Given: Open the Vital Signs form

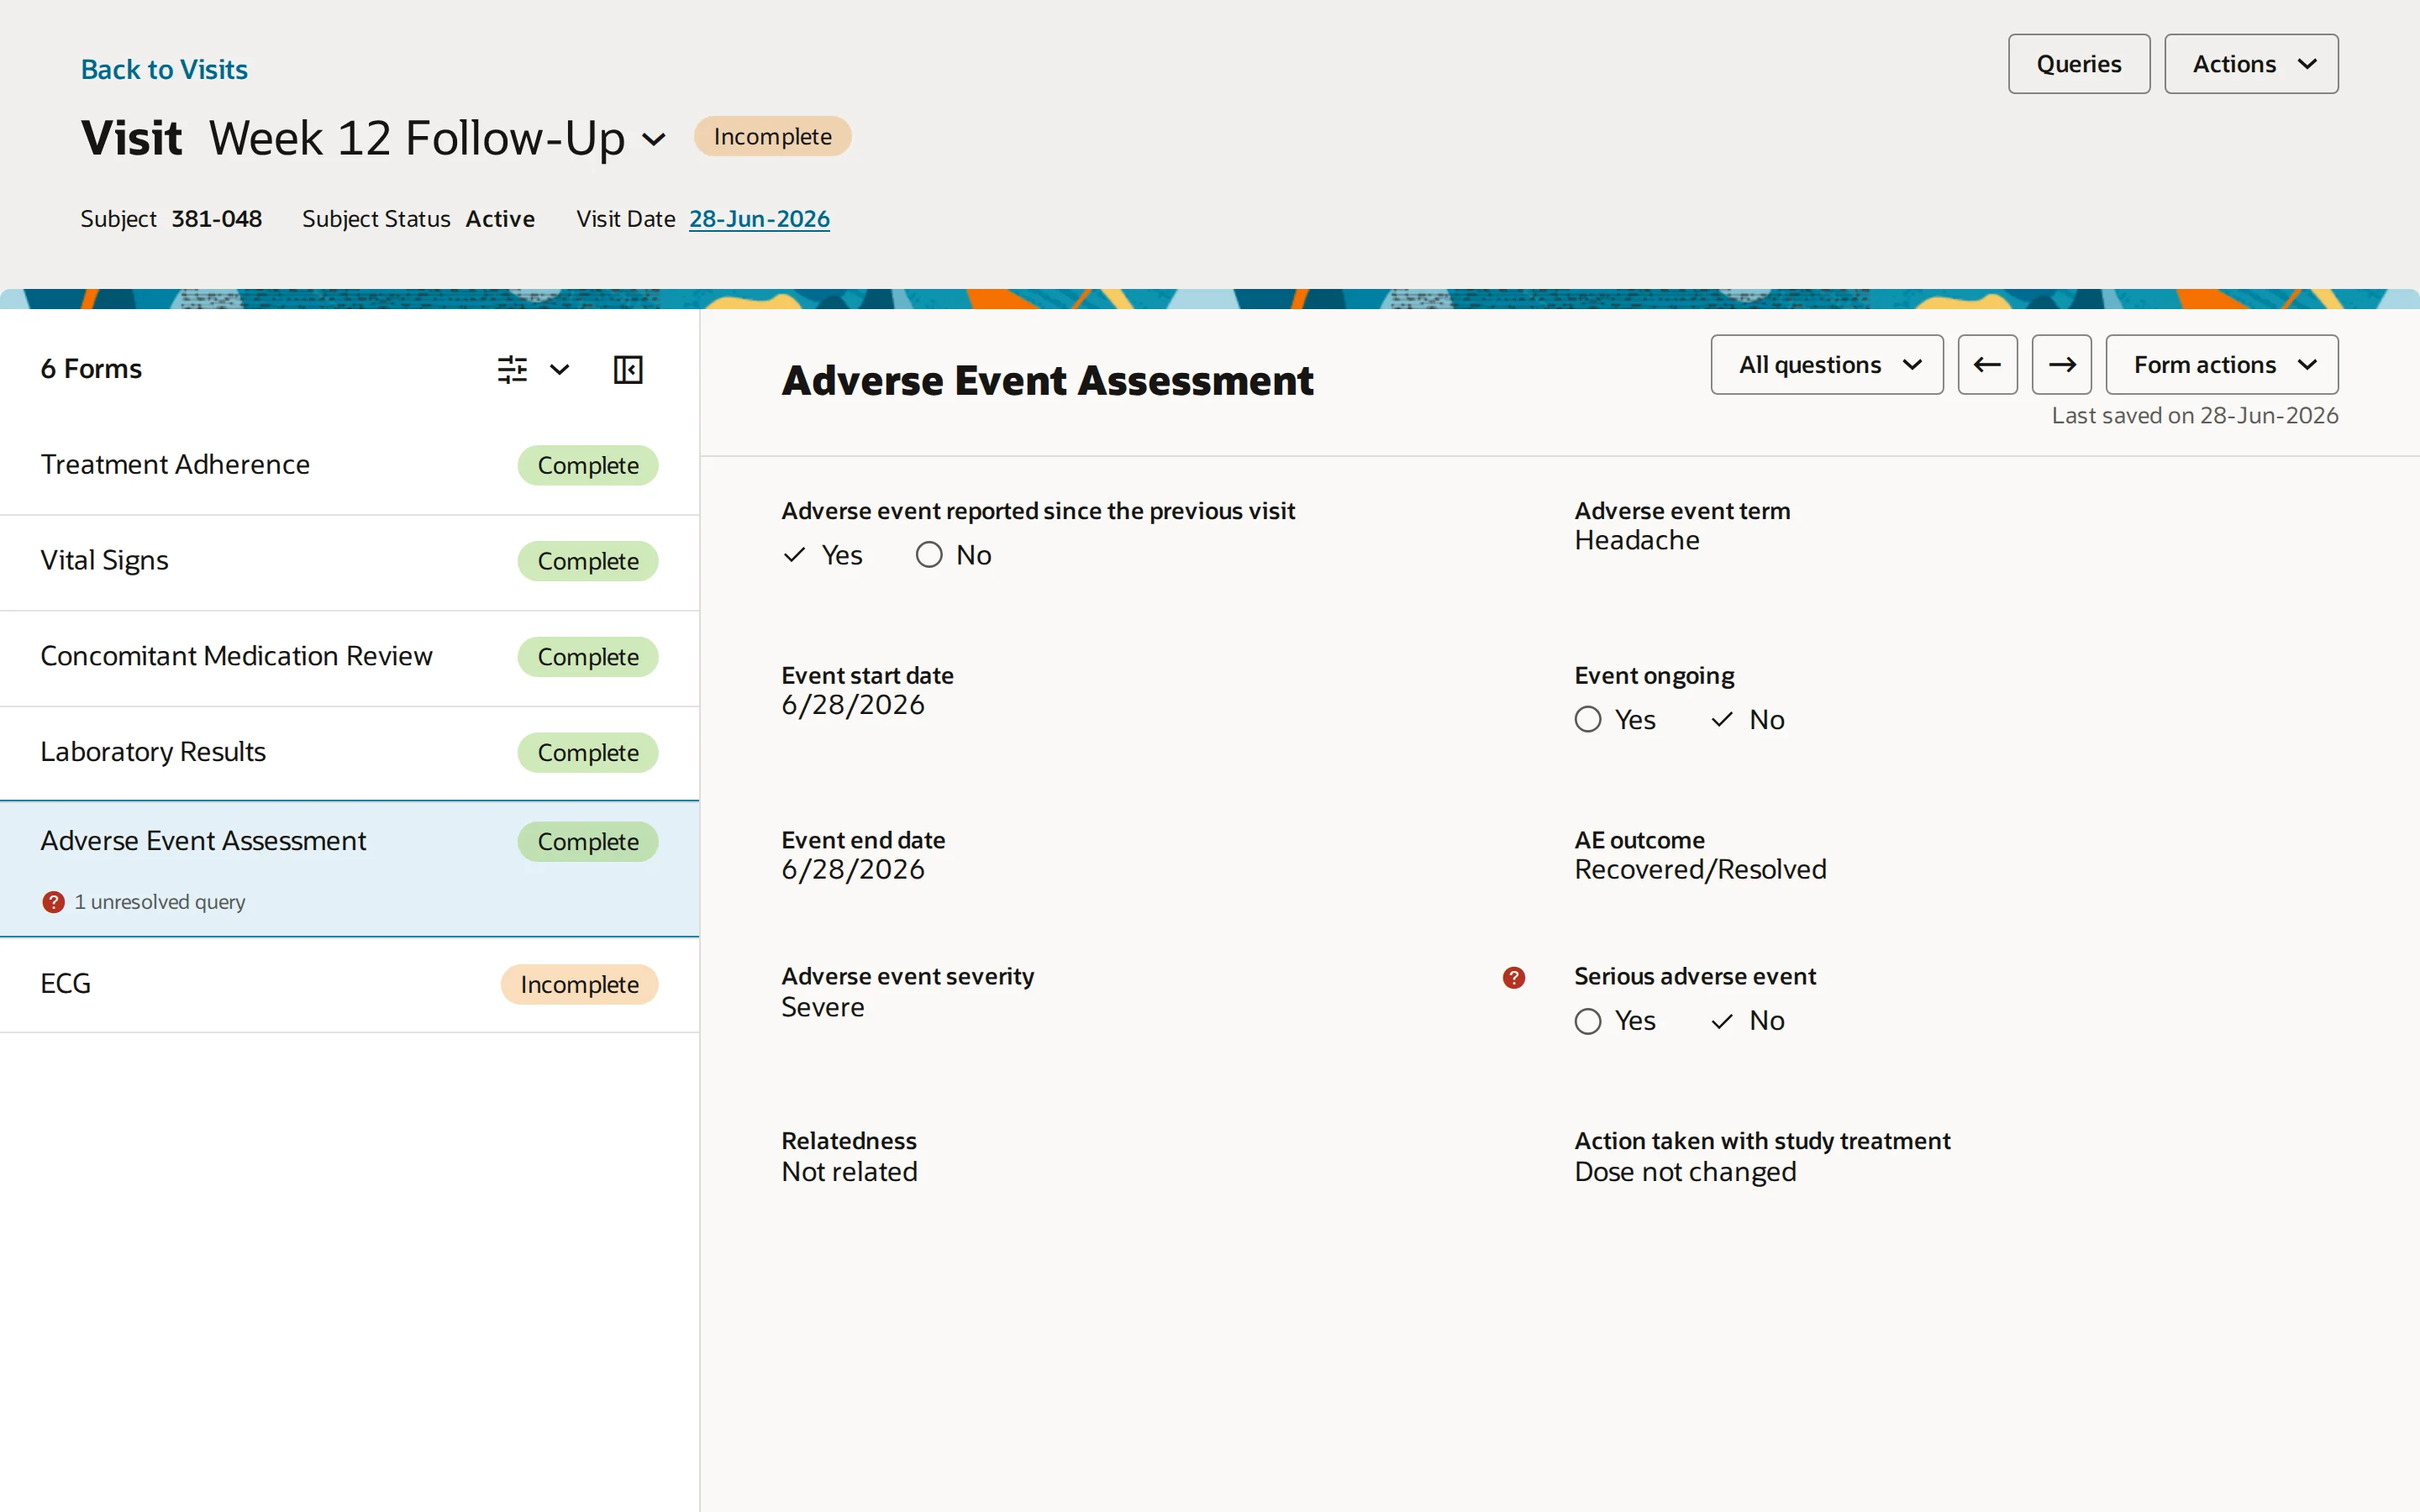Looking at the screenshot, I should [349, 561].
